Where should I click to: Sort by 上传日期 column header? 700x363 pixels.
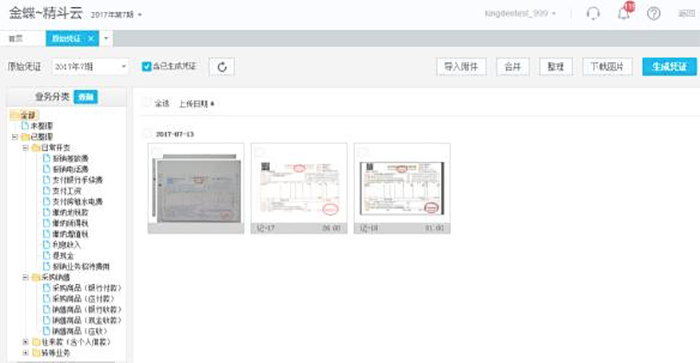click(196, 104)
